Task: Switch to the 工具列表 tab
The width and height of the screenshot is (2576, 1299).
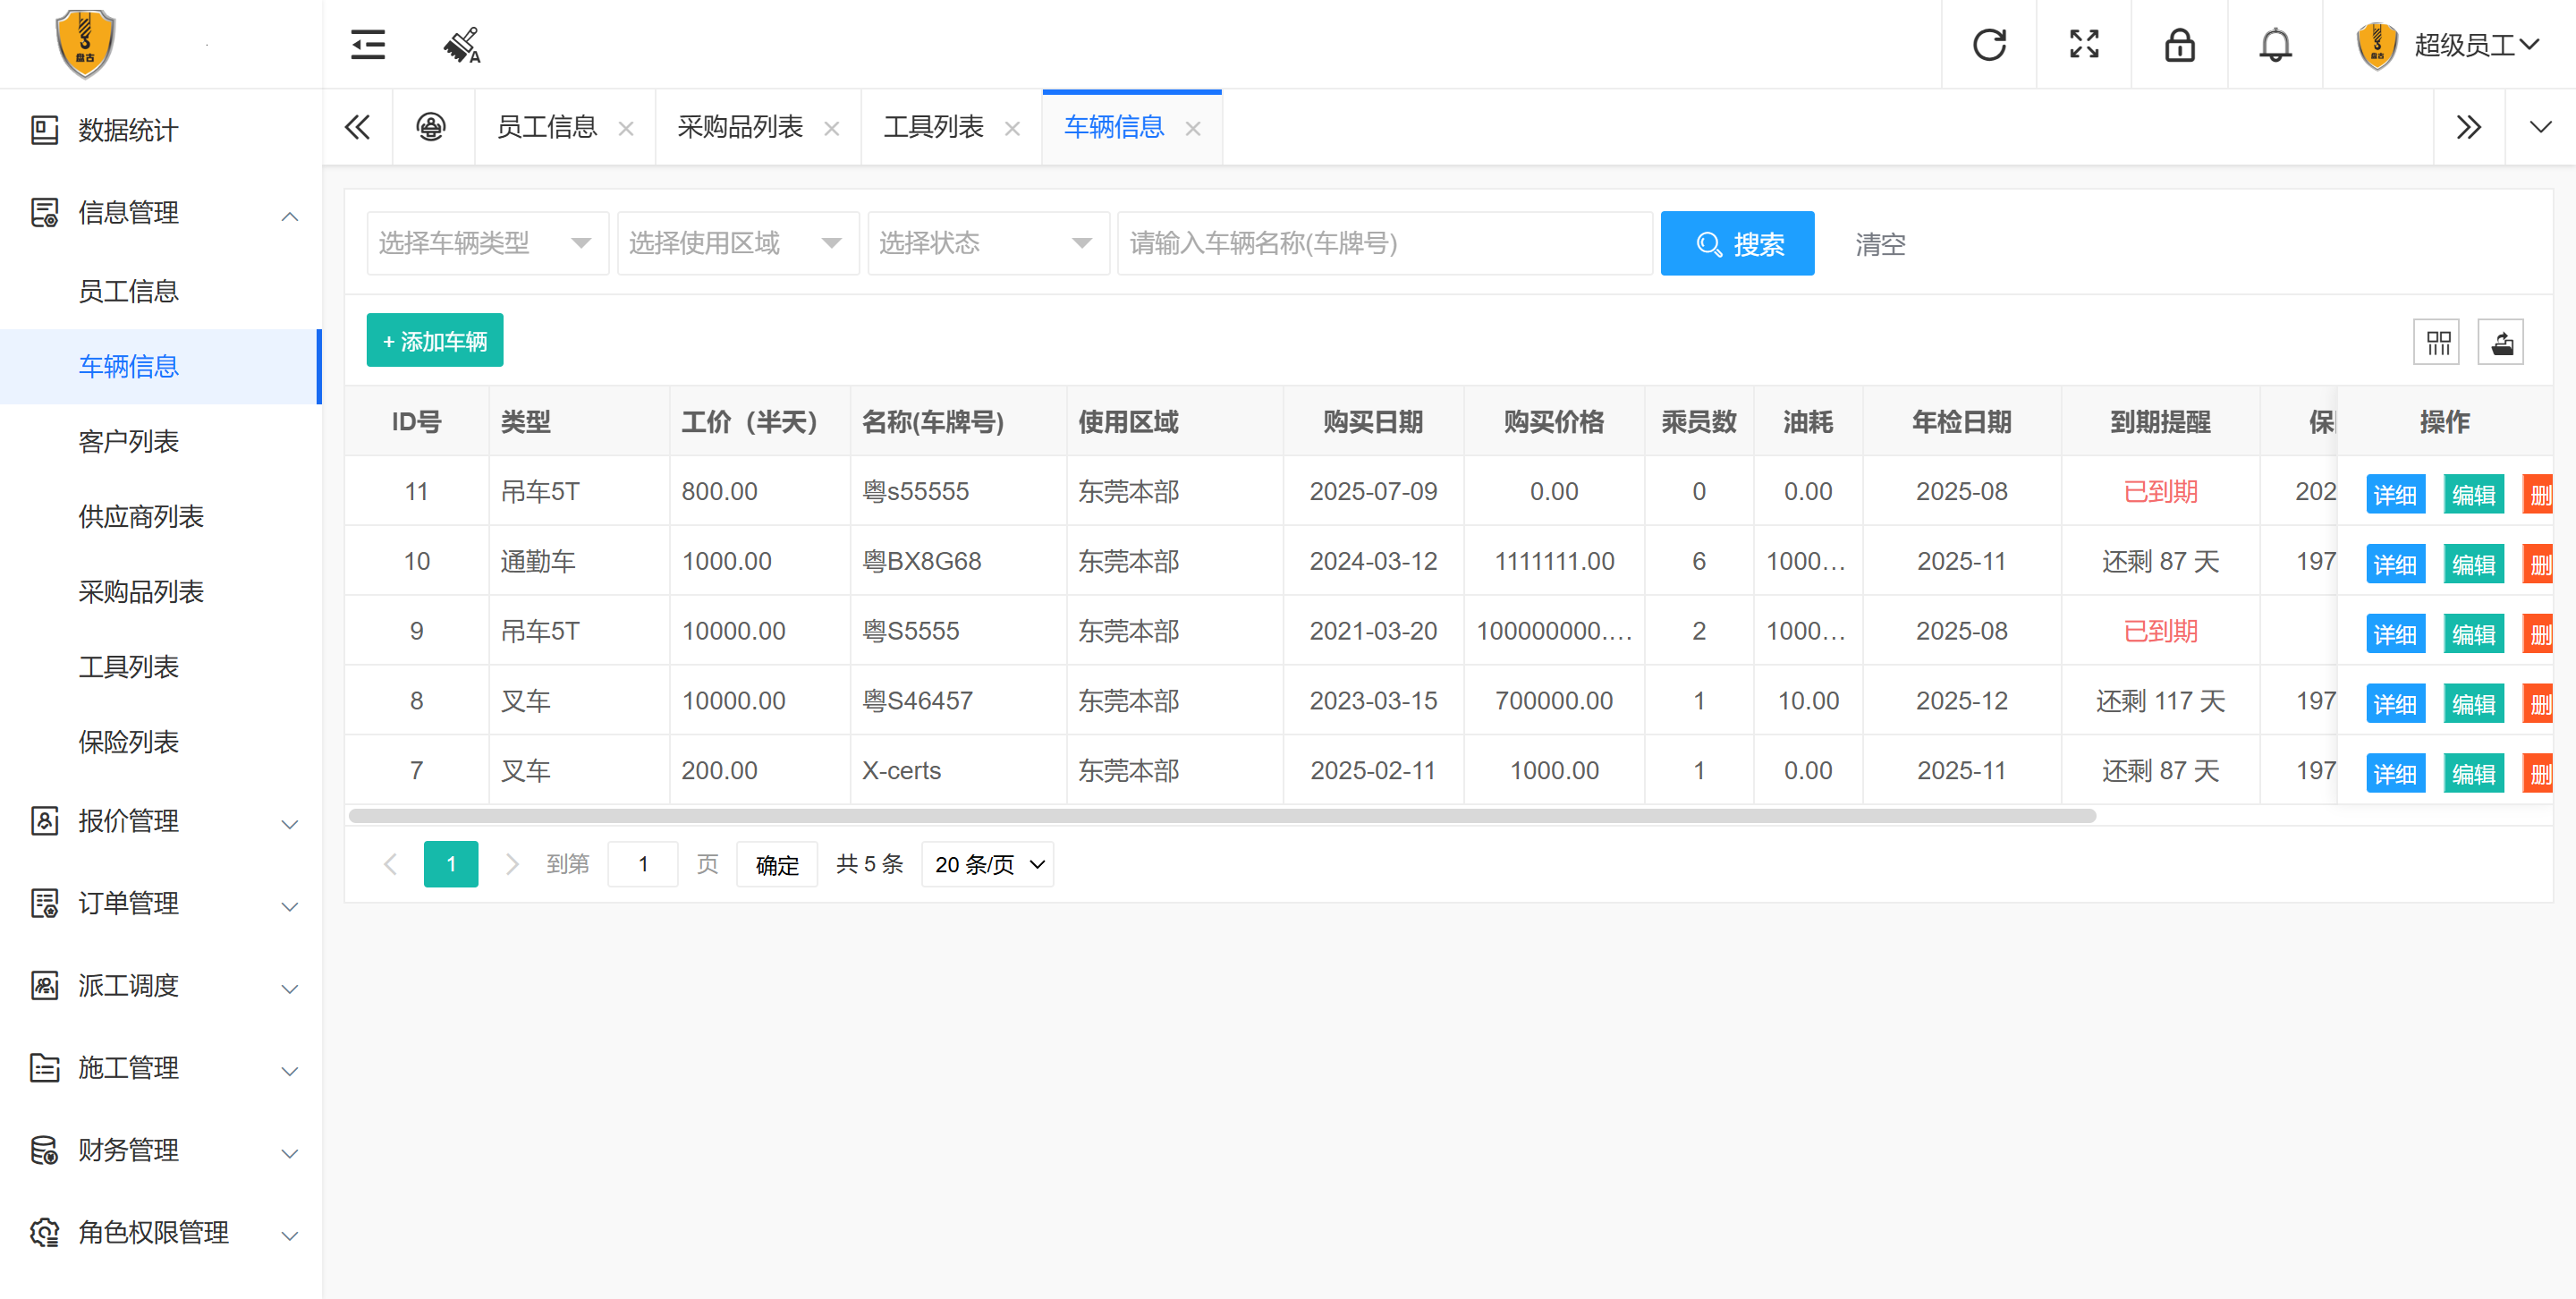Action: [x=933, y=127]
